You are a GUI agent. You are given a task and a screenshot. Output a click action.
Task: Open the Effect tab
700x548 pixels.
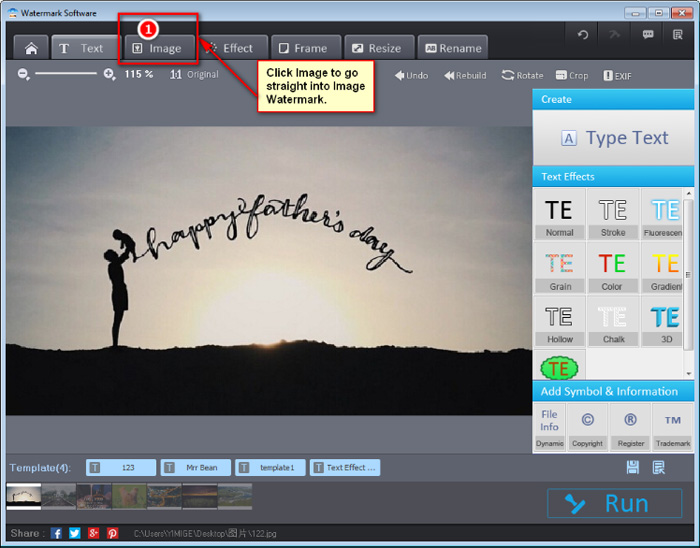tap(232, 48)
